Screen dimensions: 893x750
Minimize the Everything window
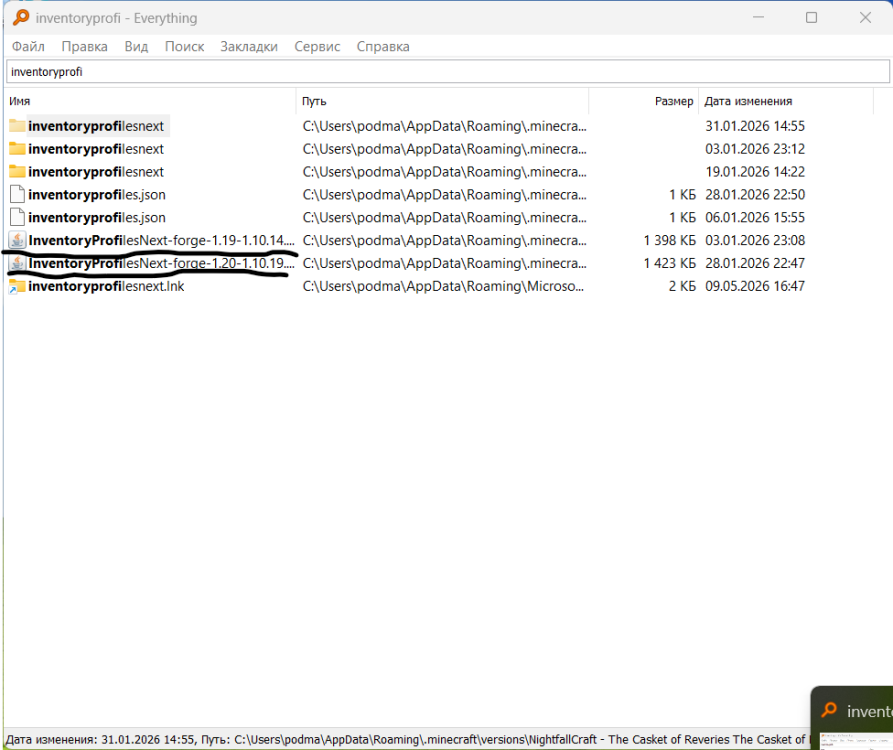[x=758, y=18]
